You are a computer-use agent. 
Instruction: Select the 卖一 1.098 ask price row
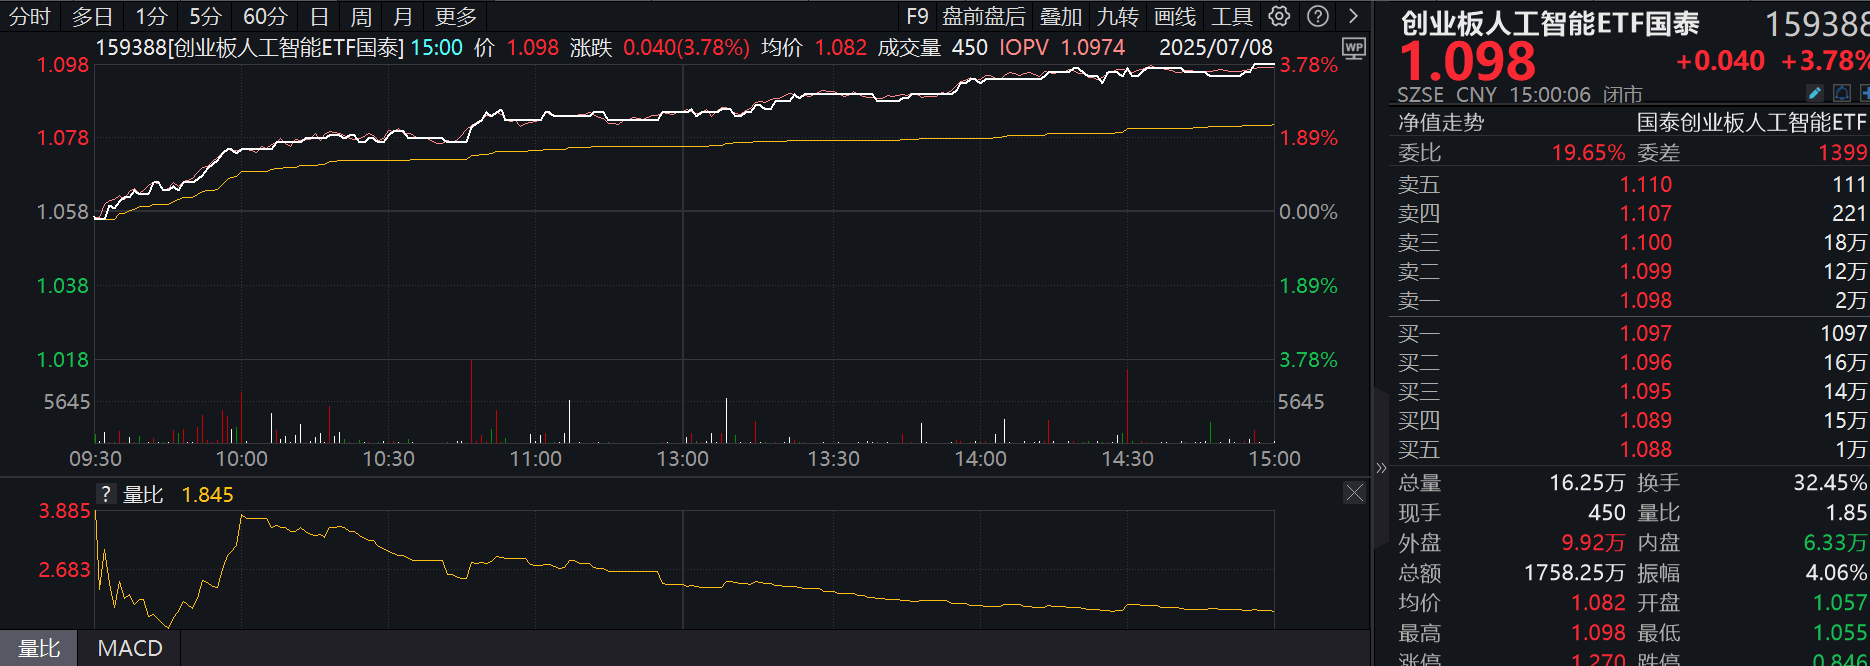(x=1632, y=300)
